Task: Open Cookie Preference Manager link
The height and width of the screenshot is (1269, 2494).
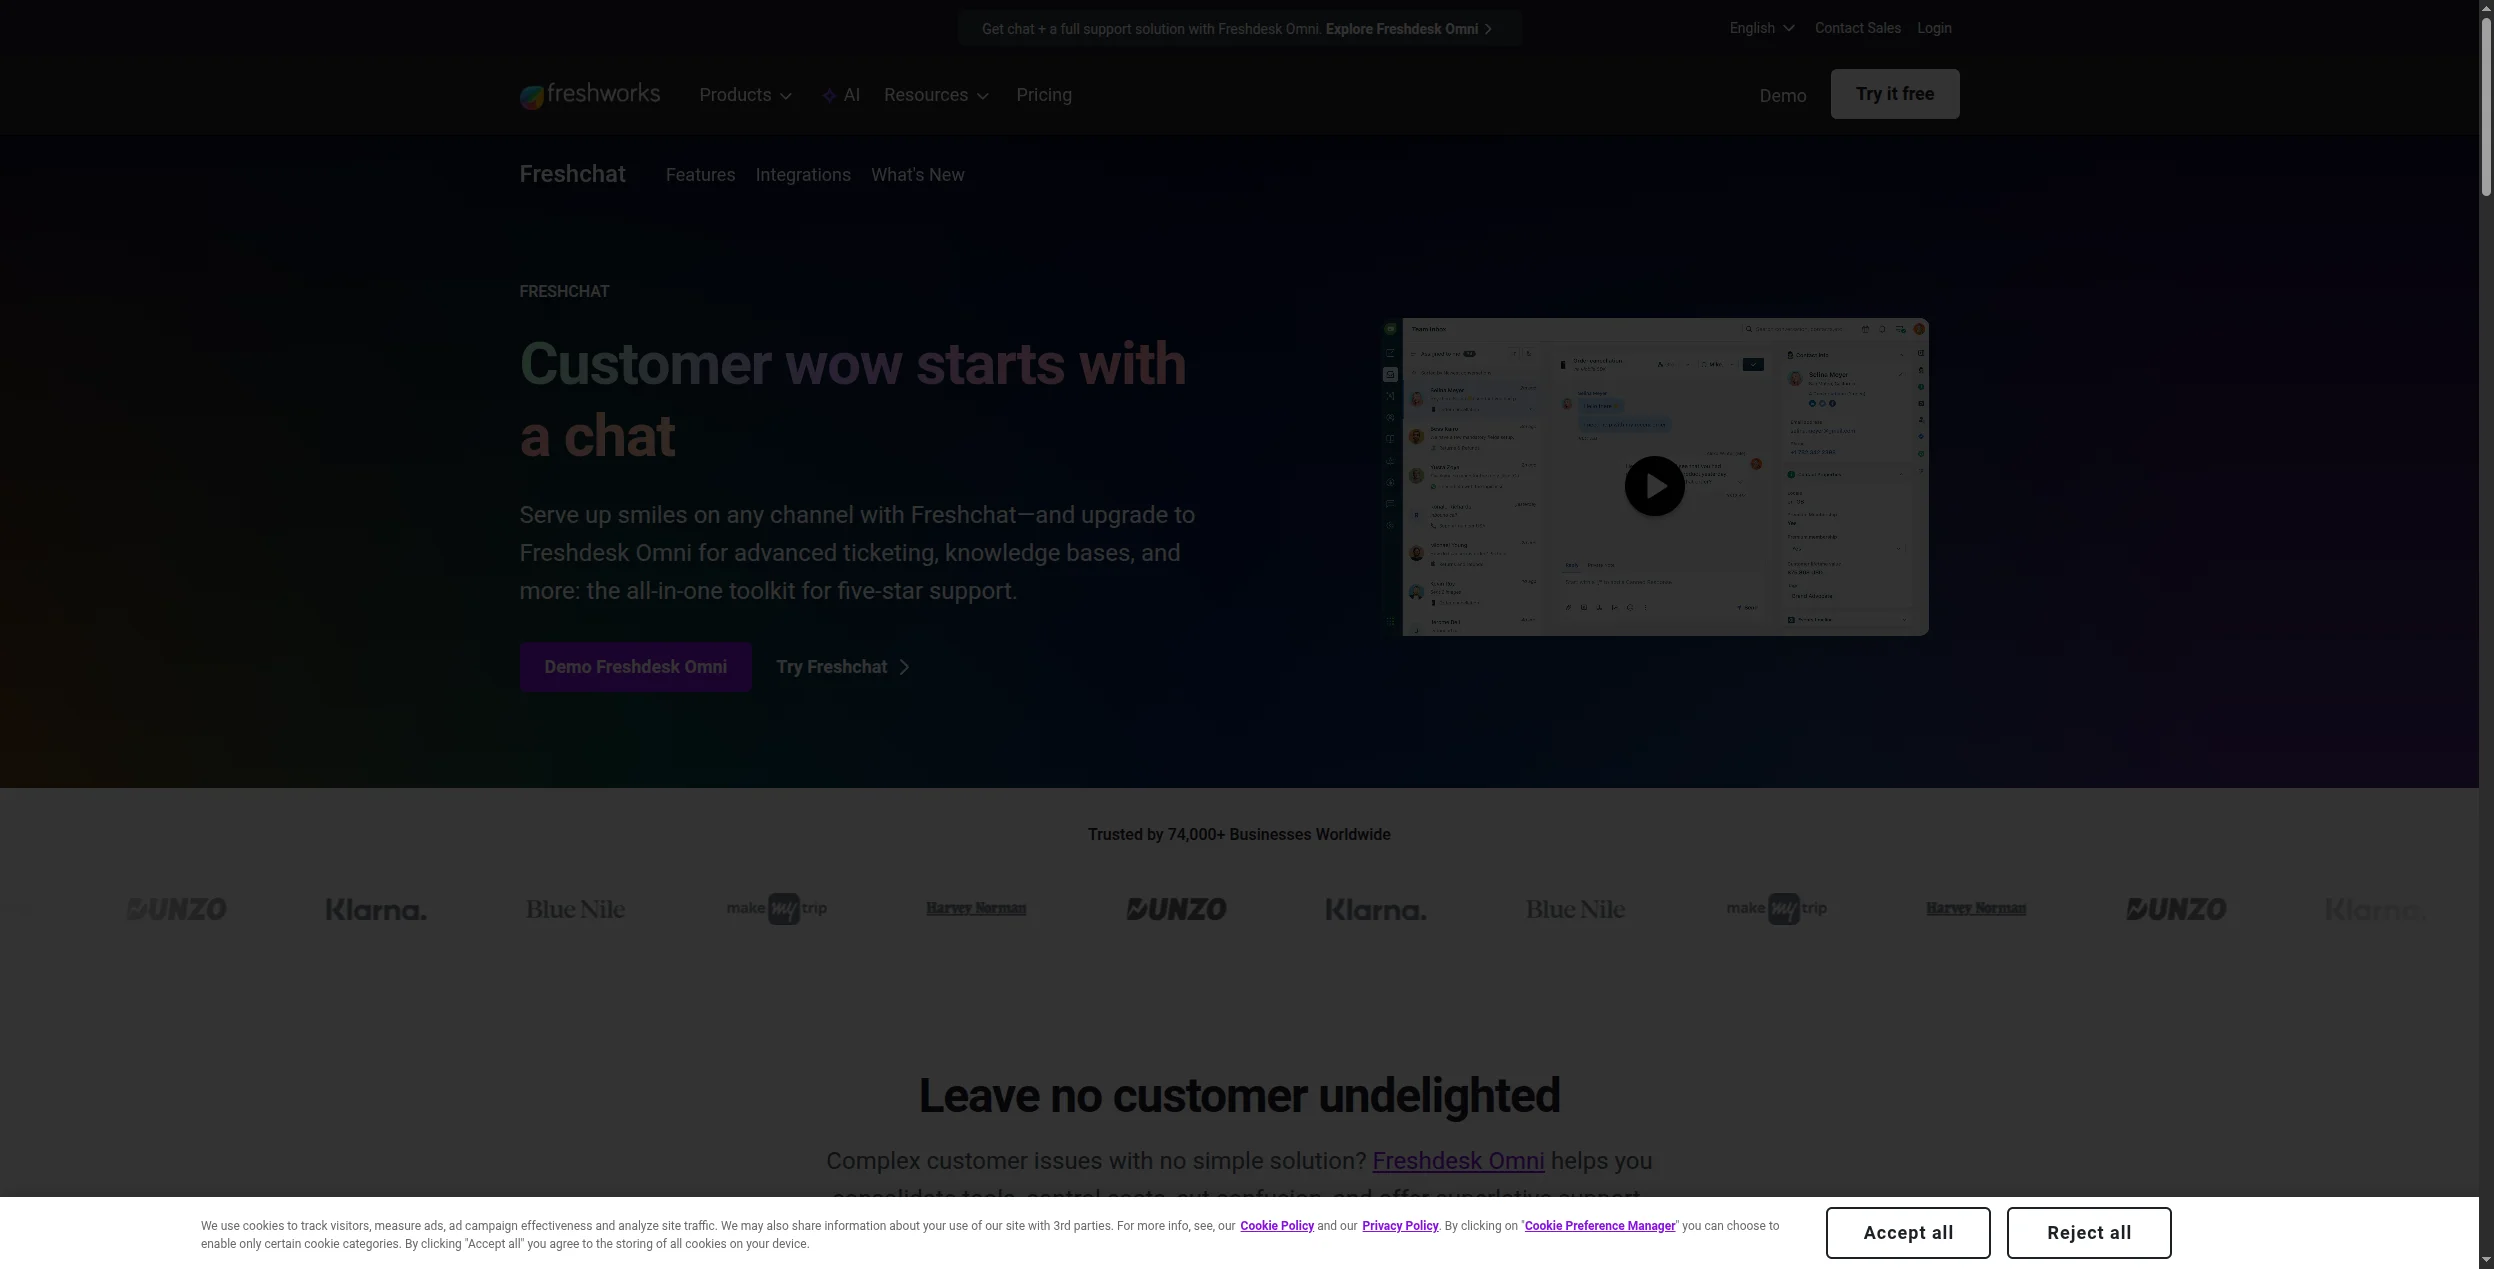Action: pyautogui.click(x=1599, y=1226)
